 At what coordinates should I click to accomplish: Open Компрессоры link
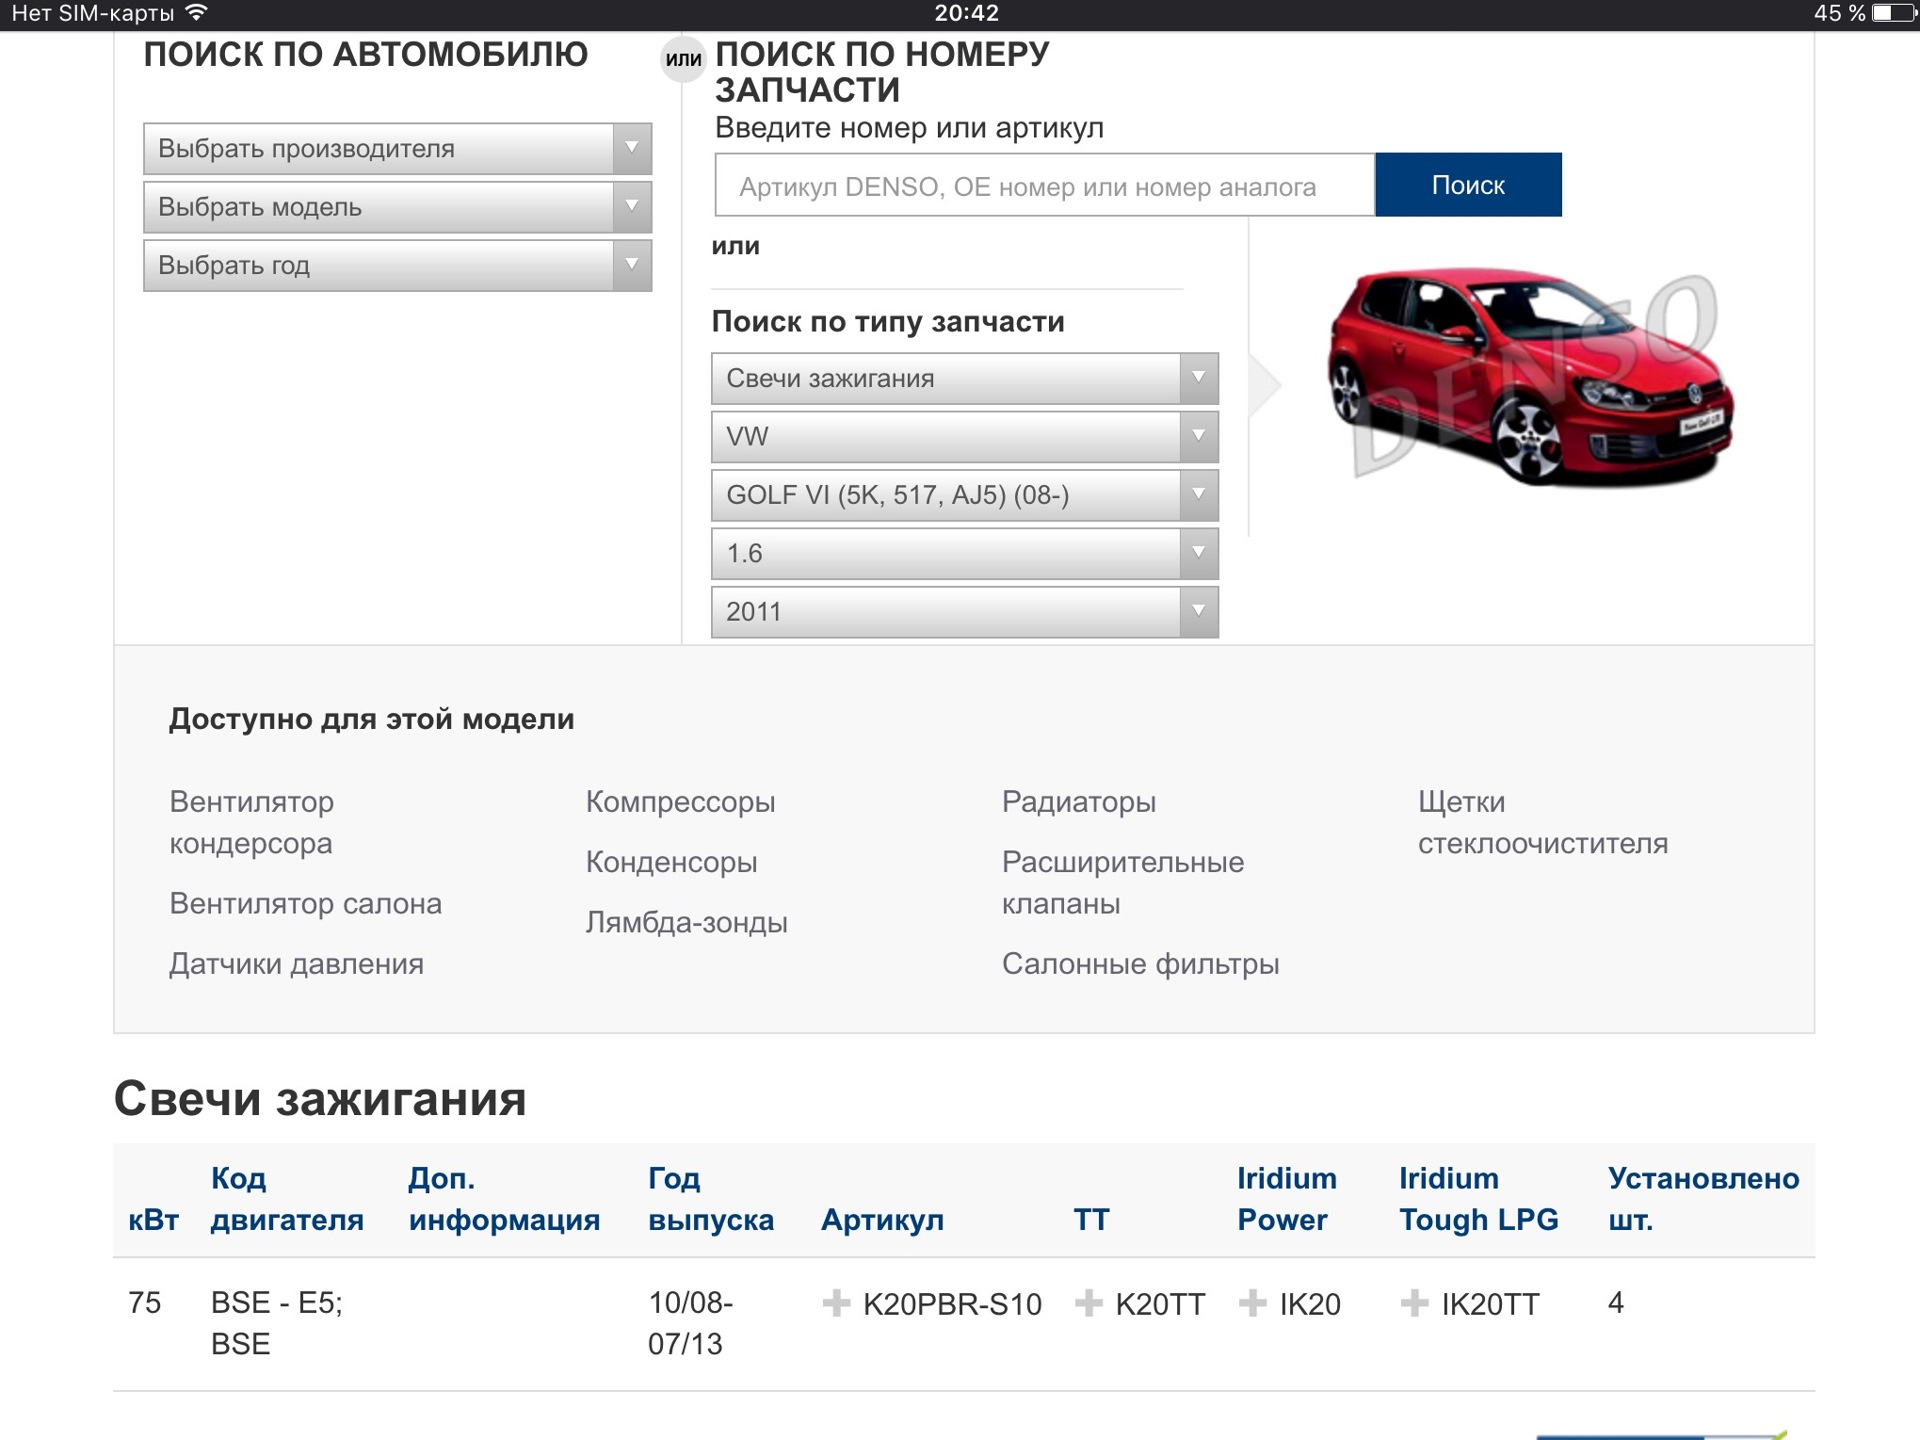point(680,802)
